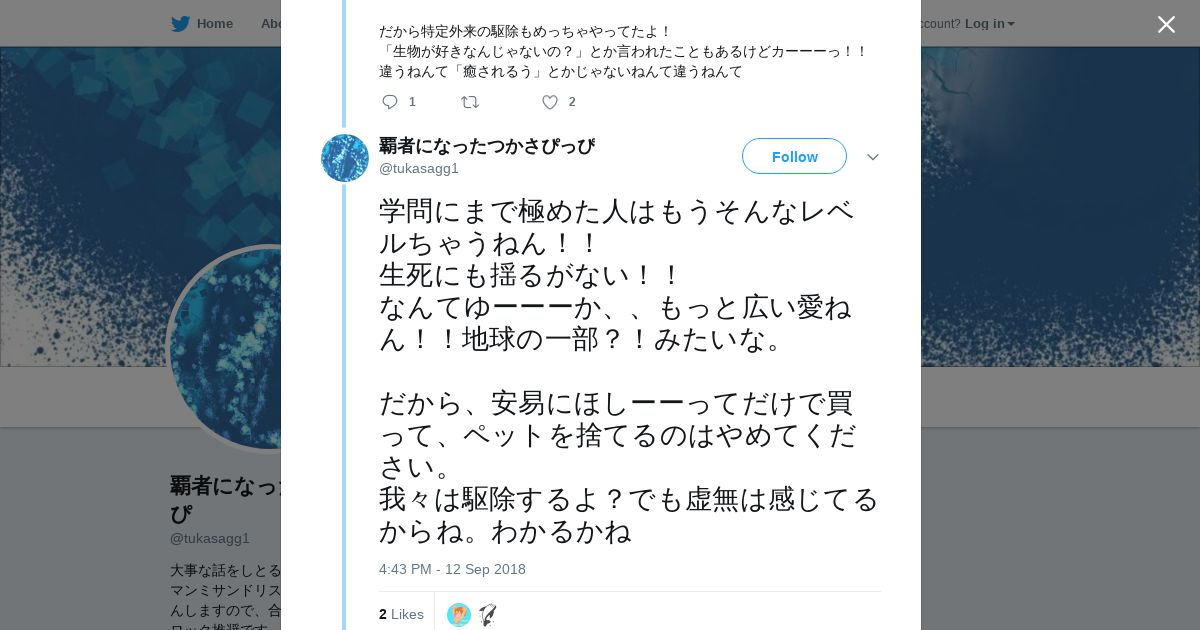
Task: Click the retweet icon on upper tweet
Action: tap(469, 102)
